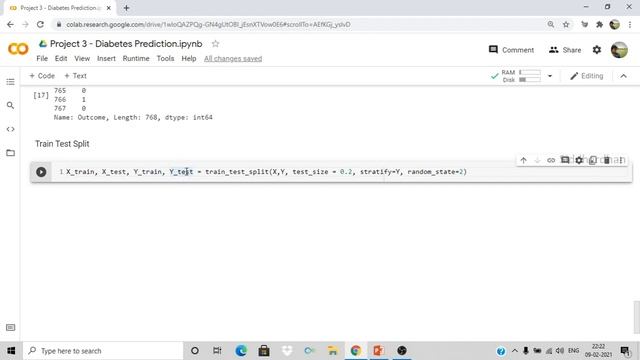This screenshot has width=640, height=360.
Task: Click the notebook title Project 3 Diabetes Prediction
Action: (126, 44)
